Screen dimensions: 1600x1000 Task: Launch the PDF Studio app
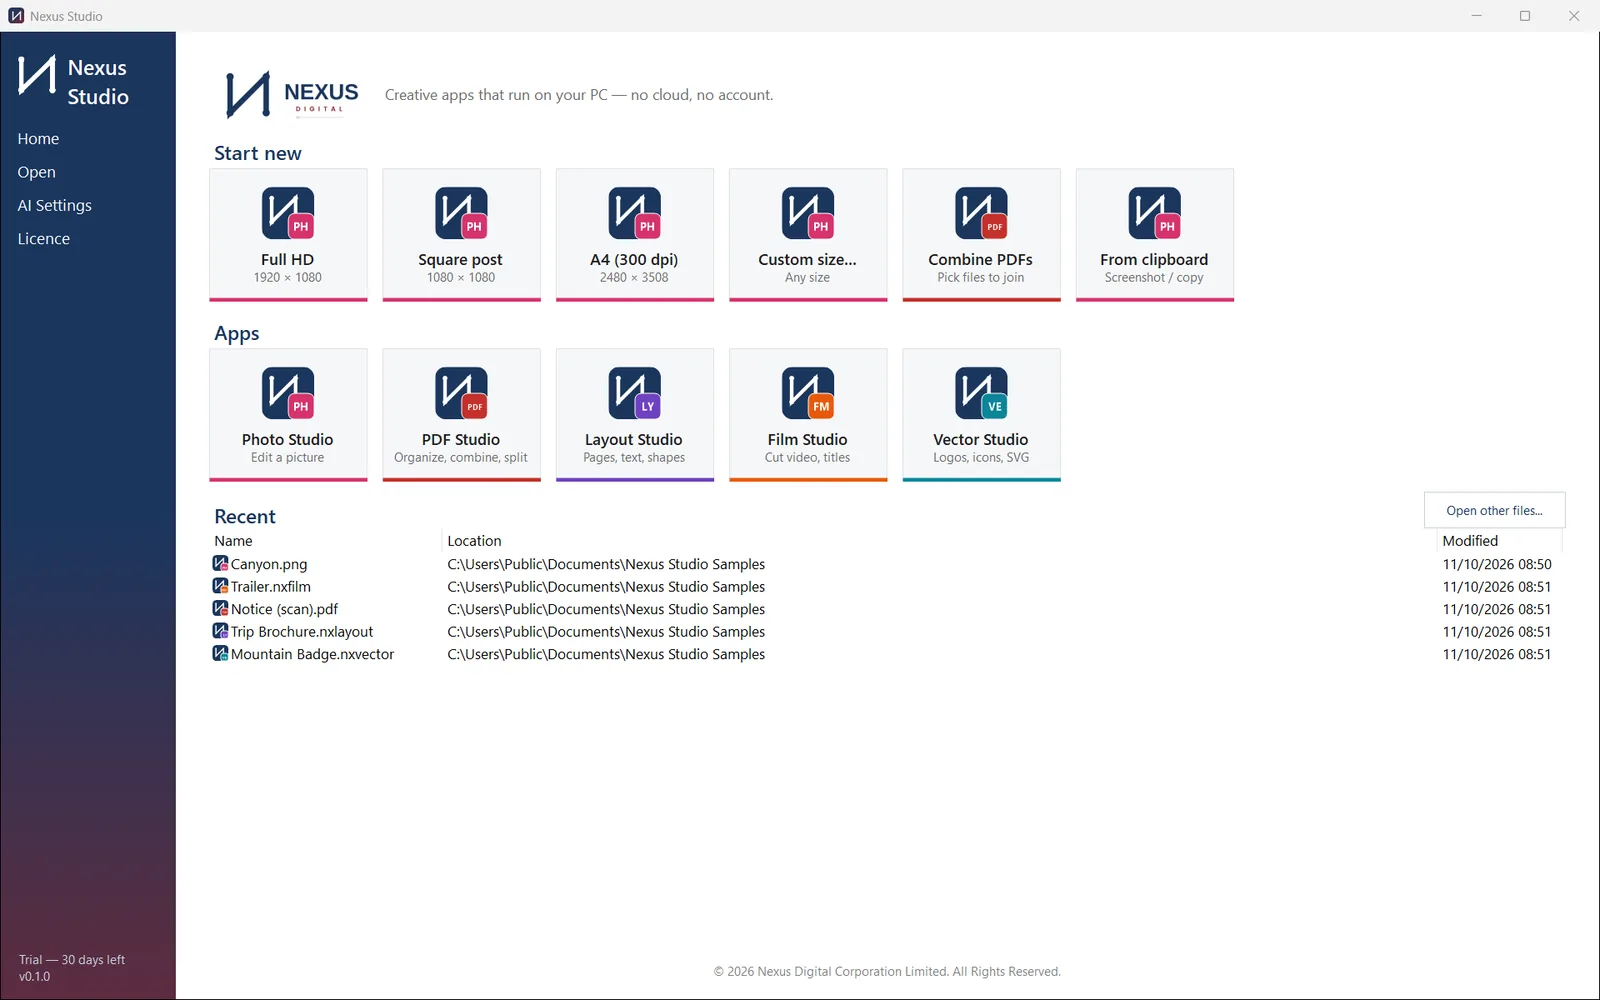(461, 414)
